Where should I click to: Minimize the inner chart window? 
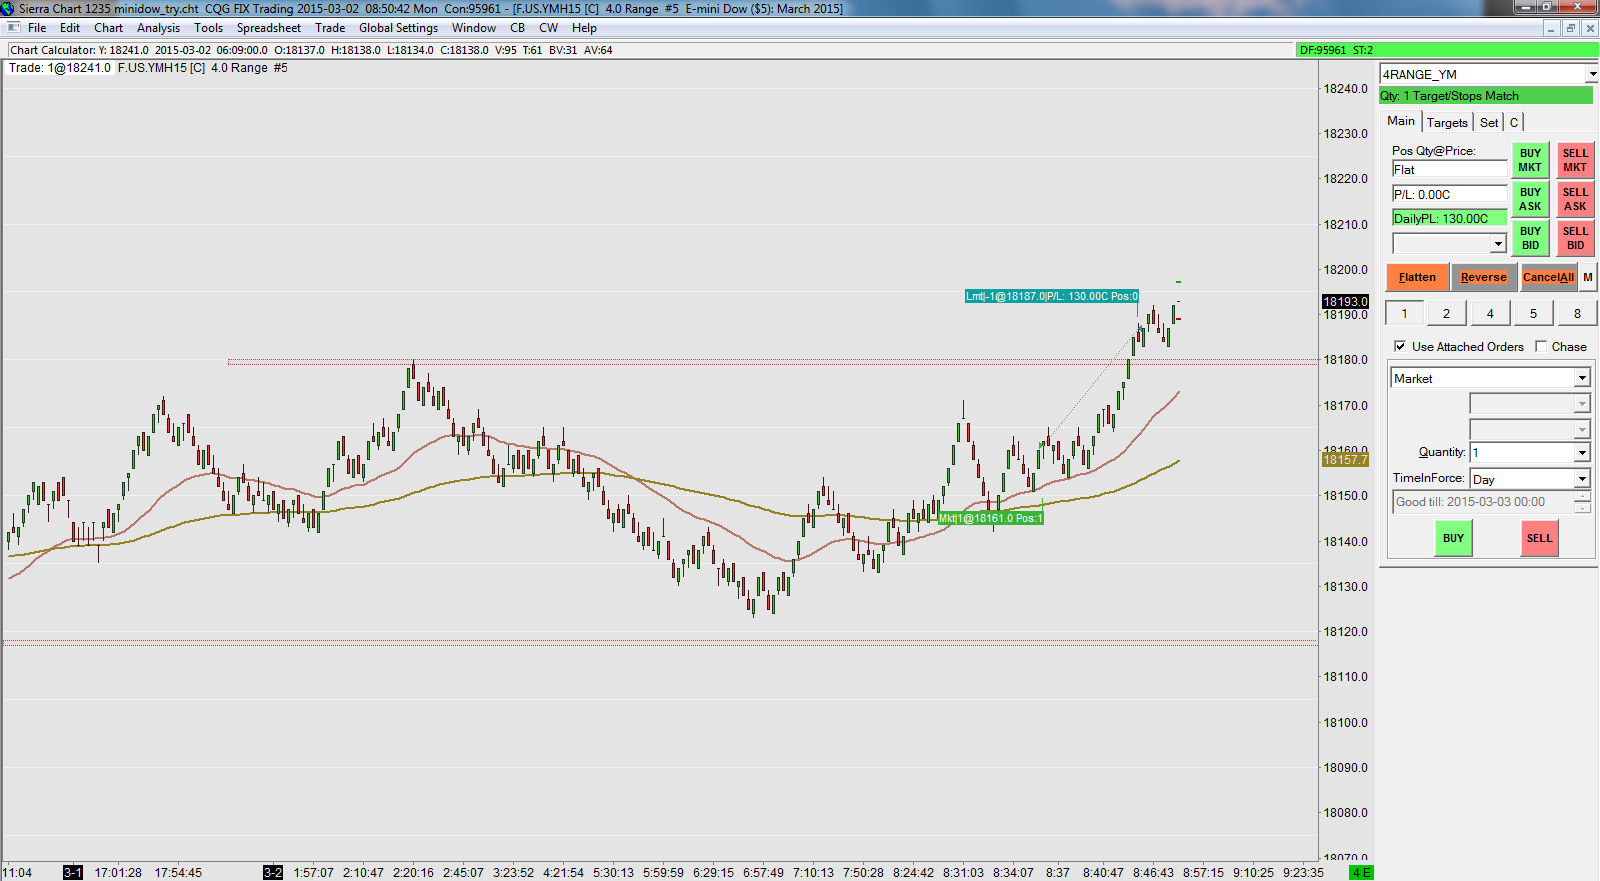1550,28
